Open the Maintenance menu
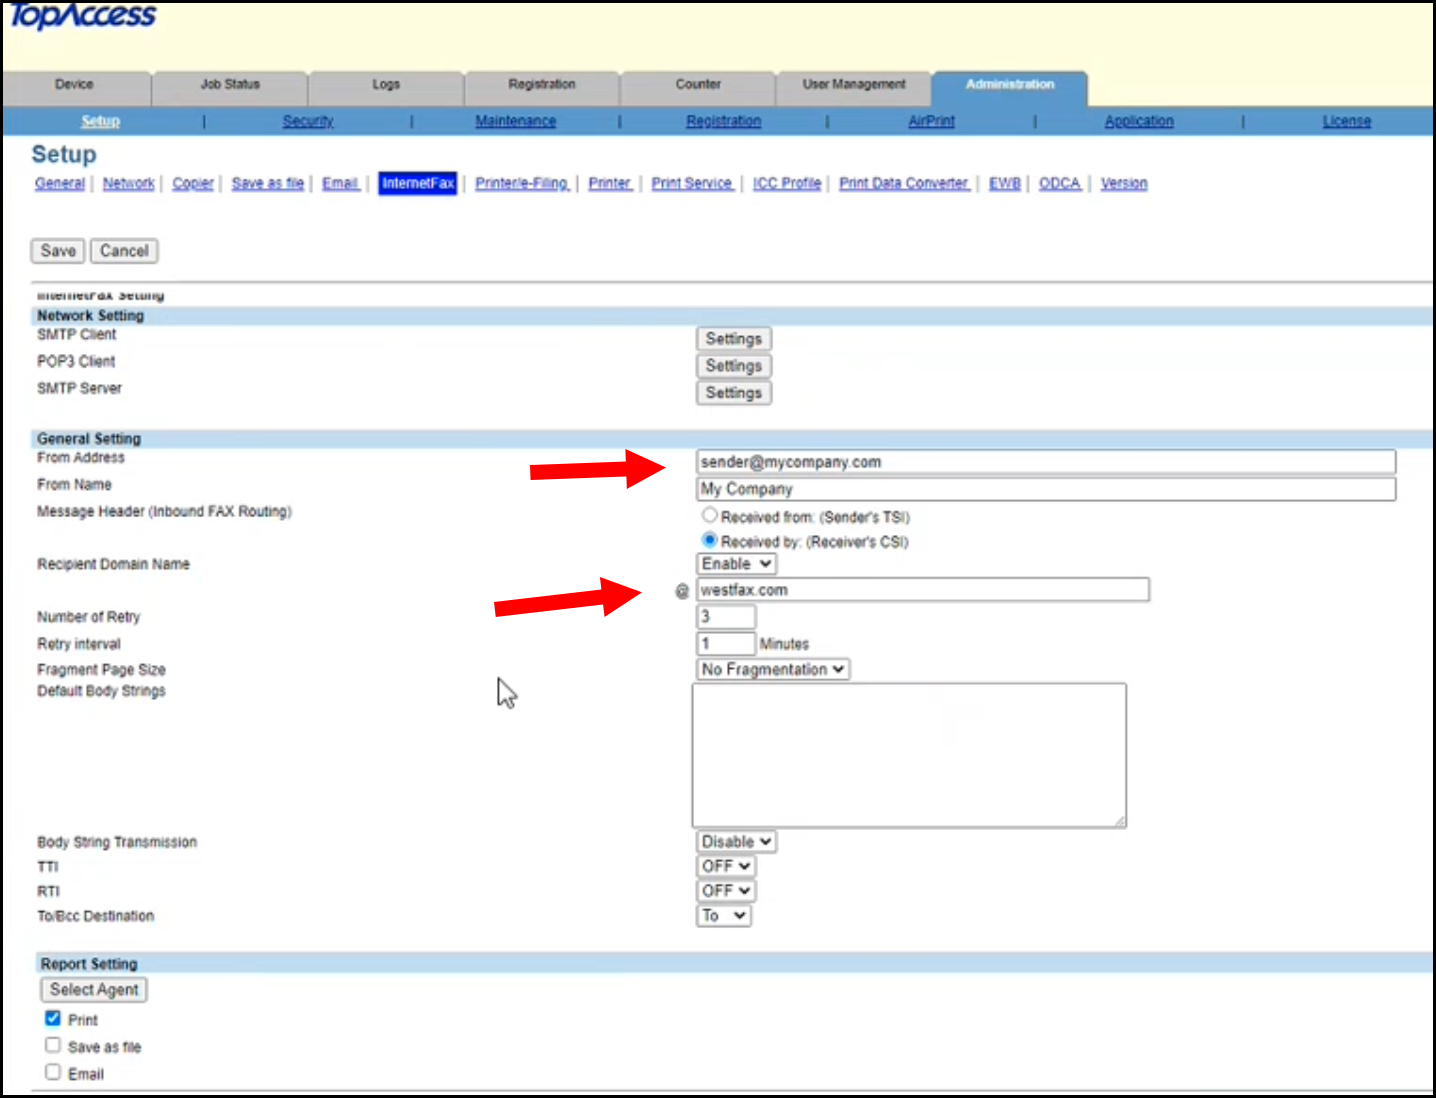Screen dimensions: 1436x1098 click(515, 120)
